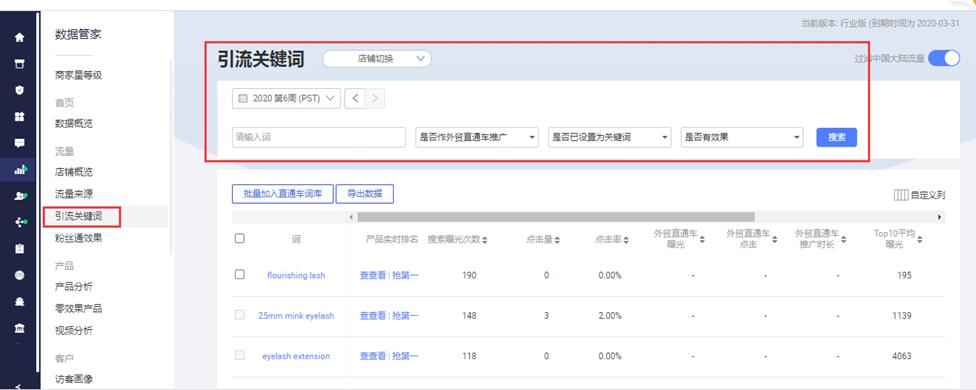Toggle 过滤中国大陆流量 switch

tap(944, 58)
